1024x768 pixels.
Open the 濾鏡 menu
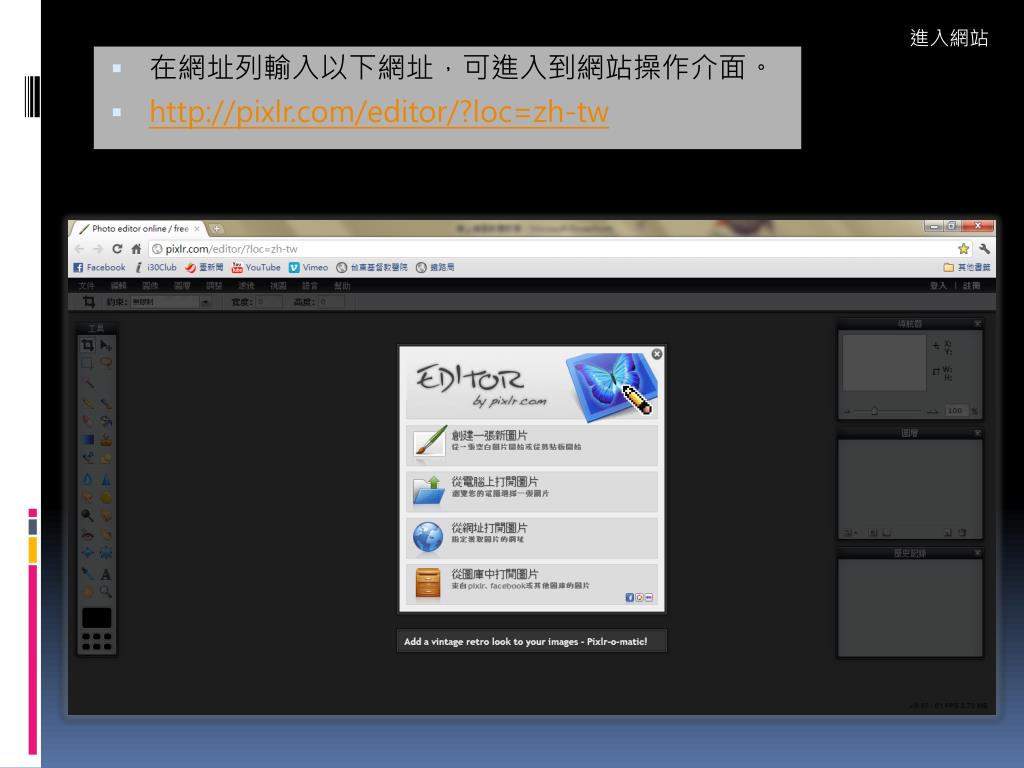click(246, 286)
